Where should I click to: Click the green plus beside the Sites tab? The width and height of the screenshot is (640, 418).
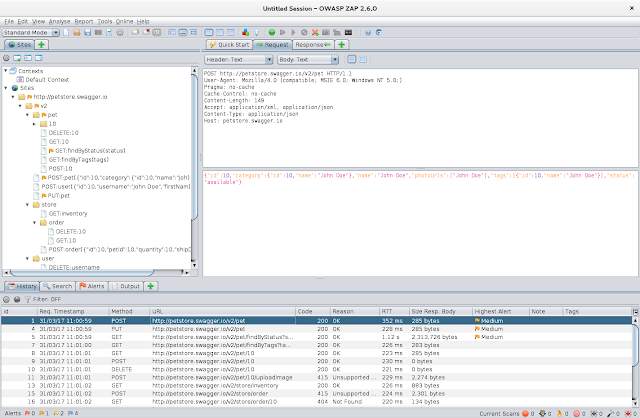pos(41,45)
